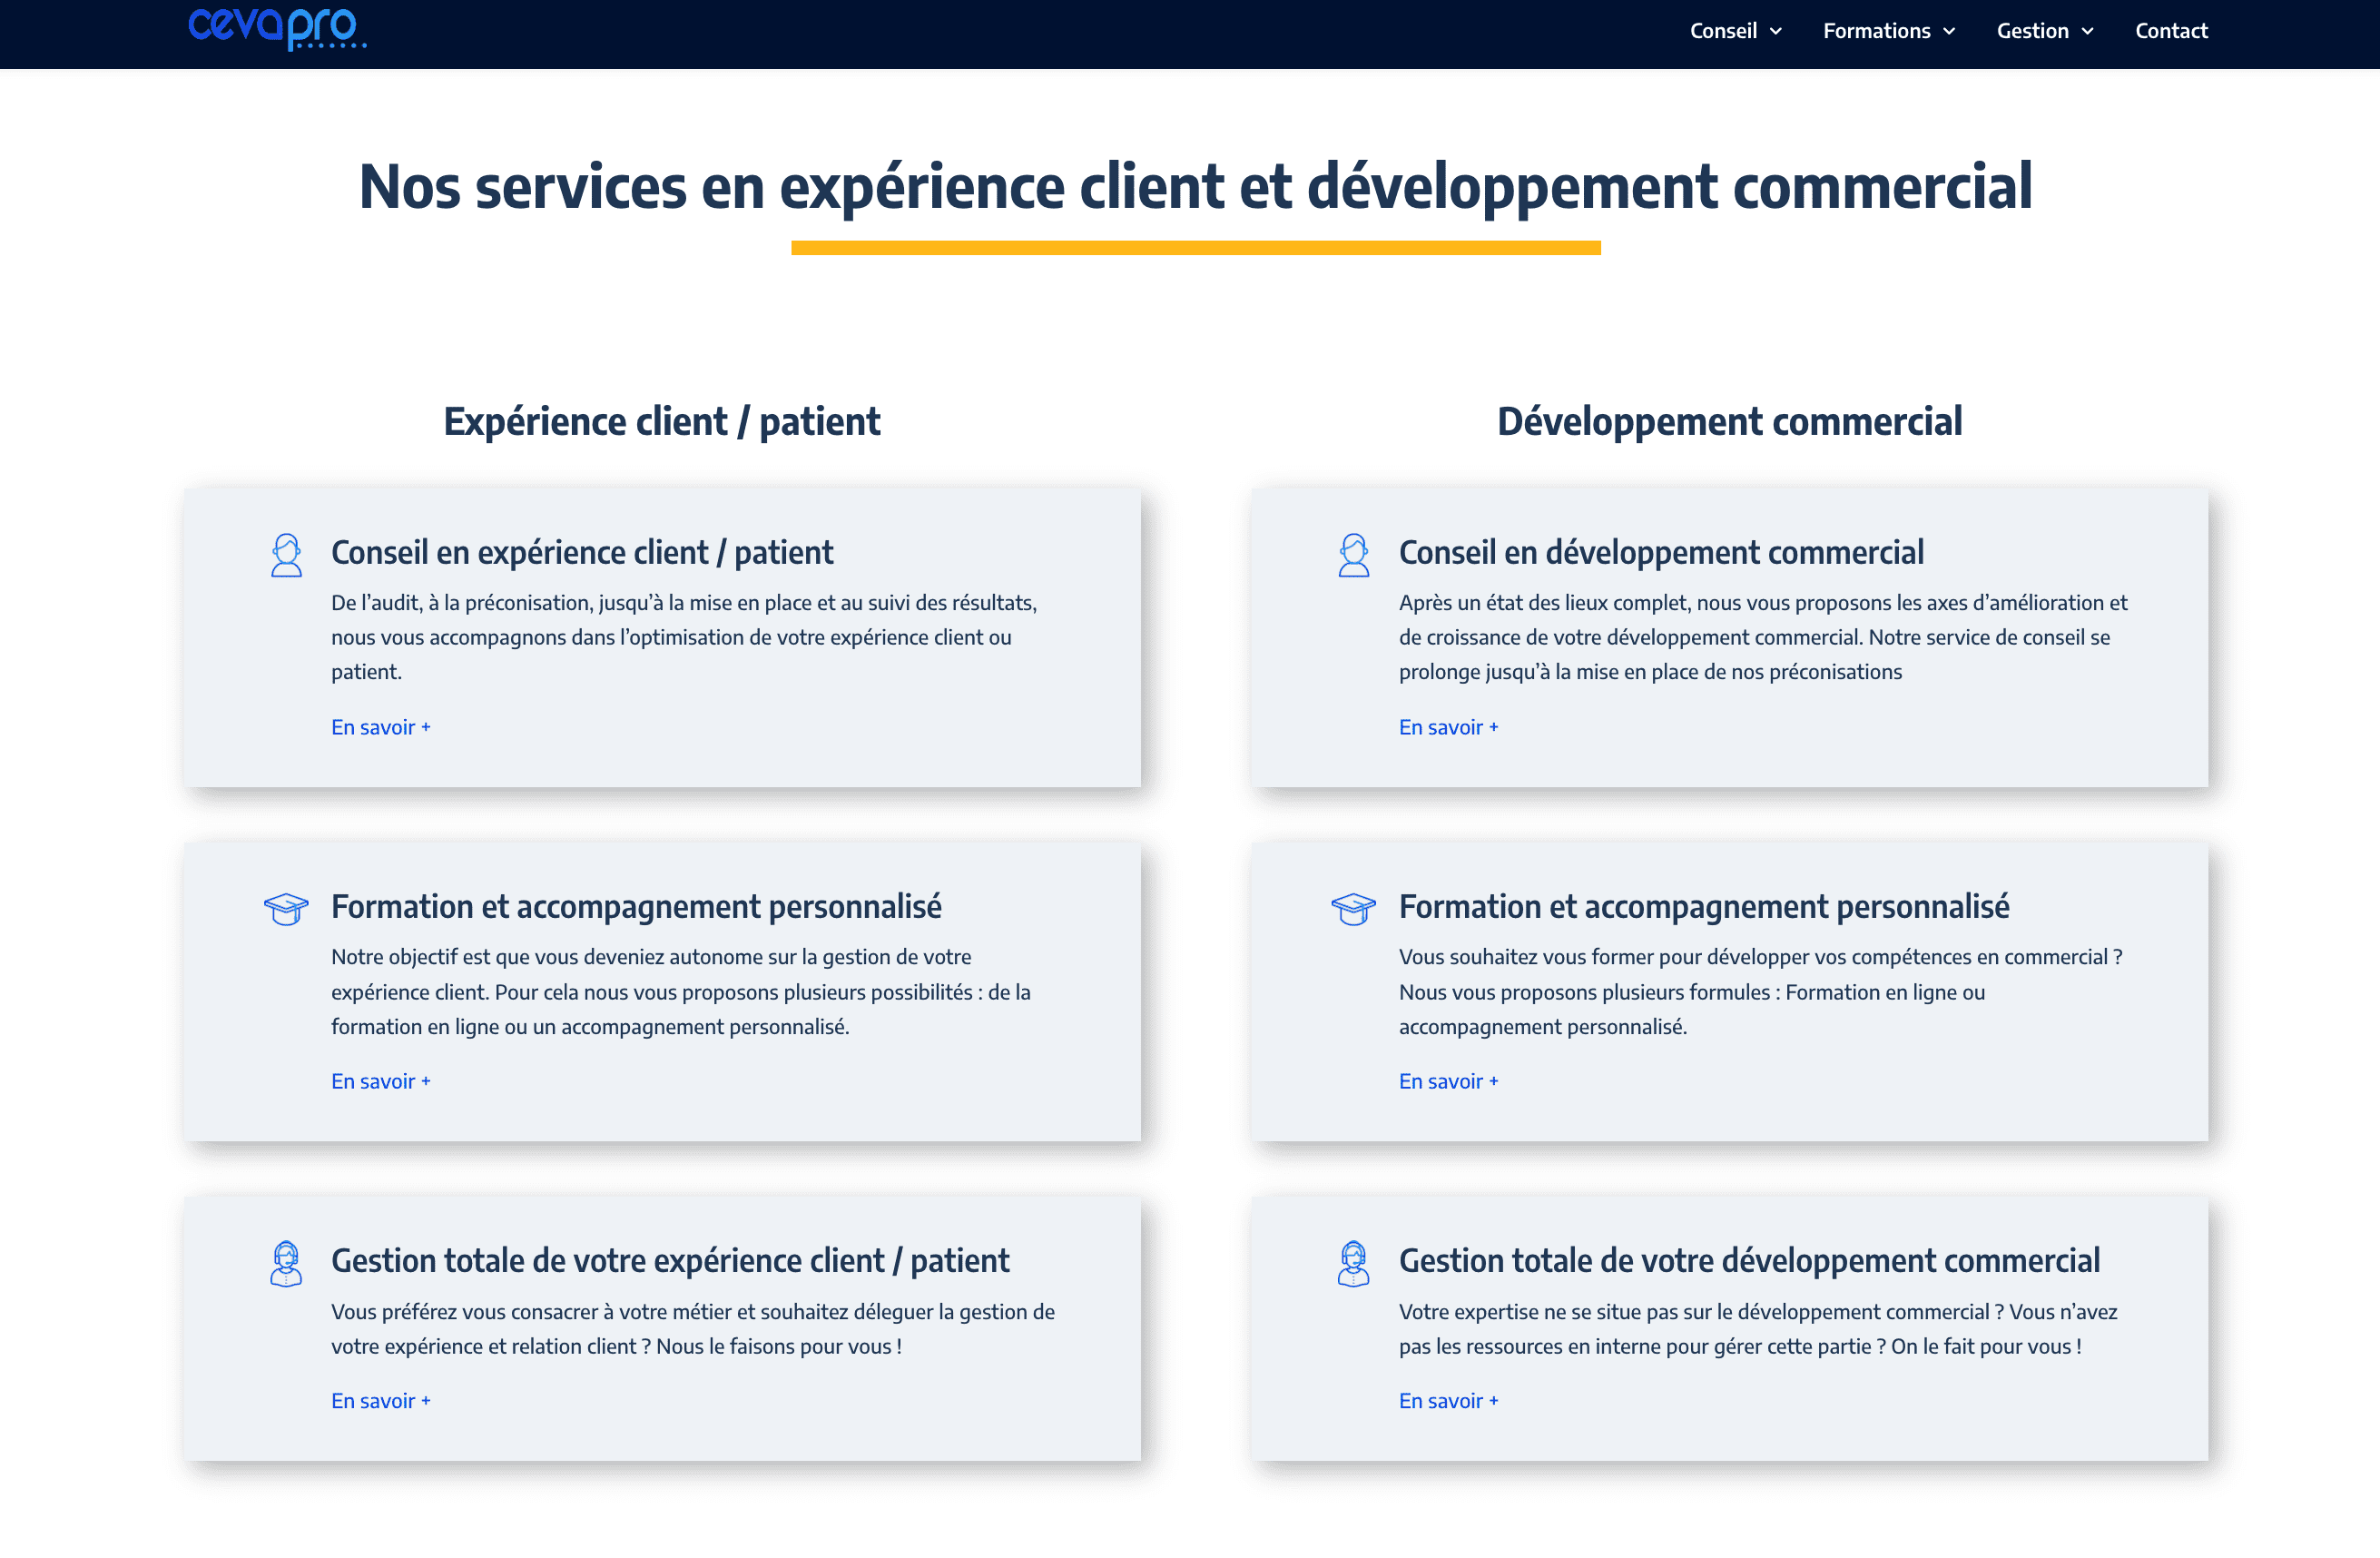The height and width of the screenshot is (1558, 2380).
Task: Click paragraph starting Votre expertise ne se situe pas
Action: [x=1758, y=1328]
